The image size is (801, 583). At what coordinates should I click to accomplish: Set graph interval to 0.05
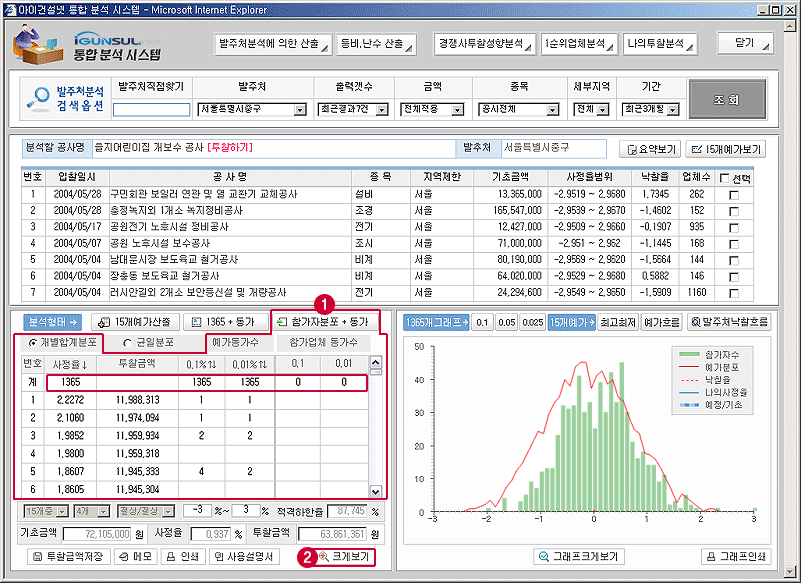tap(507, 322)
